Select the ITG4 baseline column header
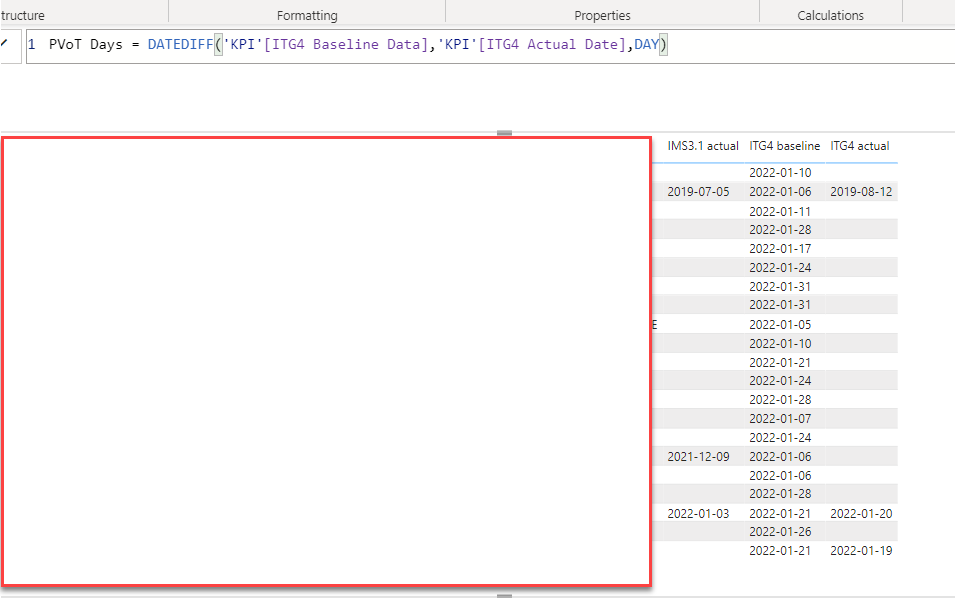The height and width of the screenshot is (598, 955). point(784,146)
